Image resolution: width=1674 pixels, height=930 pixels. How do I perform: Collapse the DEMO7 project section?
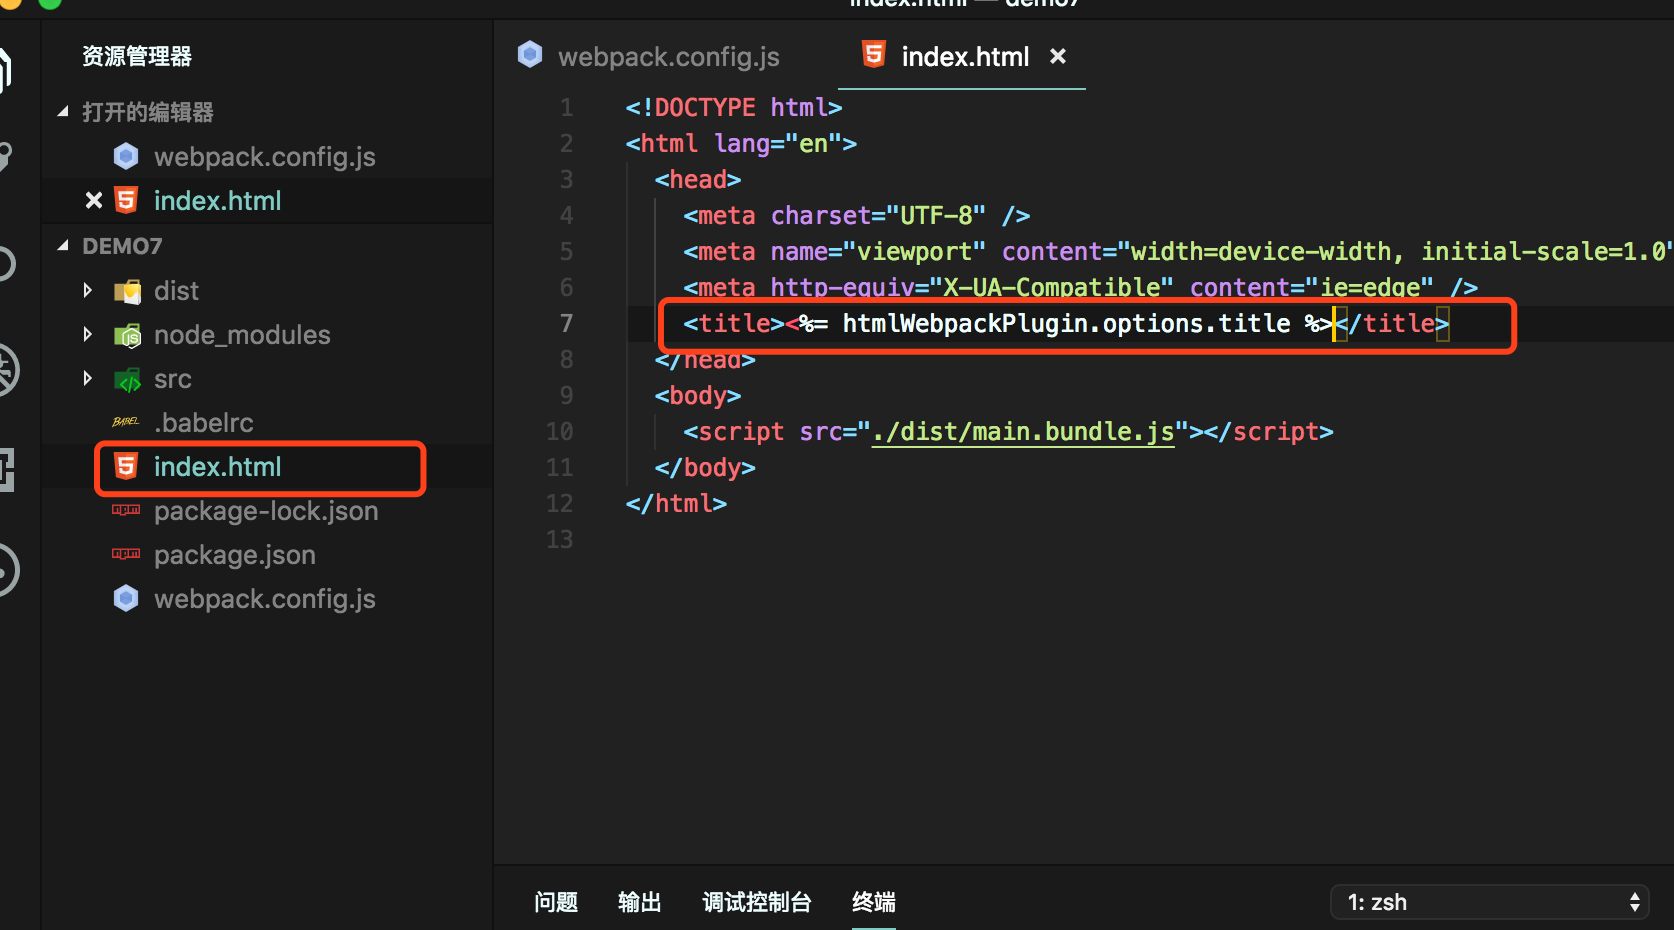(x=63, y=246)
